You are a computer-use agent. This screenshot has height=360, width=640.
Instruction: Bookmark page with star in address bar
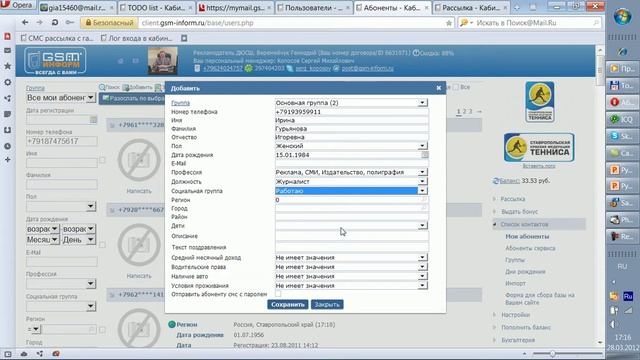click(449, 23)
